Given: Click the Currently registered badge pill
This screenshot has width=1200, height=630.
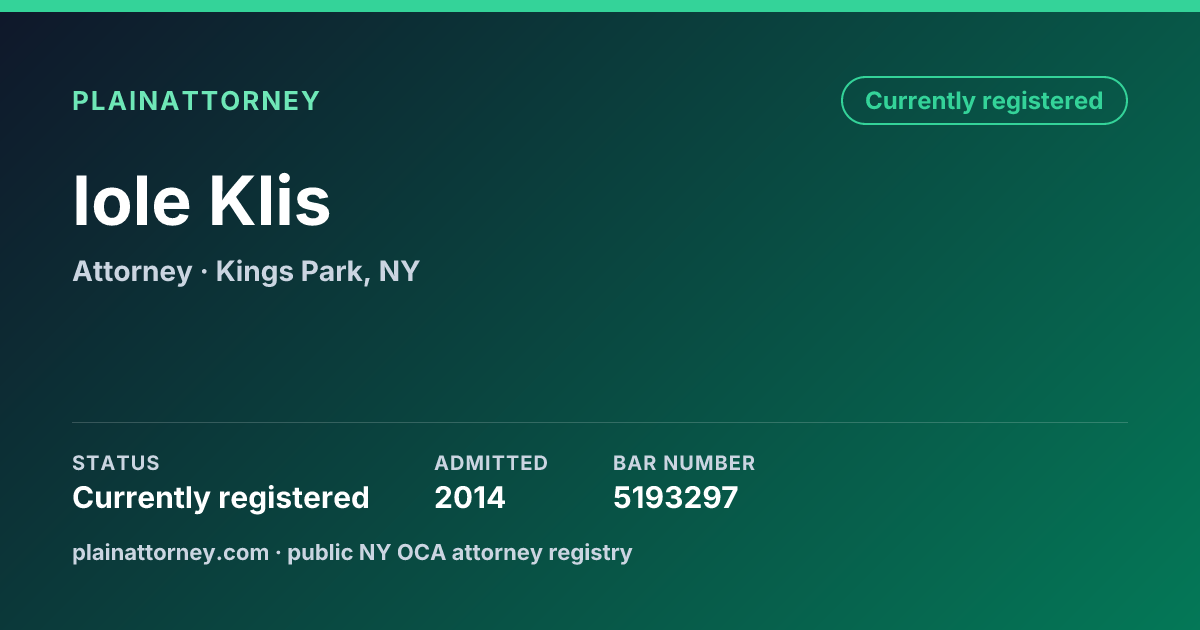Looking at the screenshot, I should (x=984, y=101).
